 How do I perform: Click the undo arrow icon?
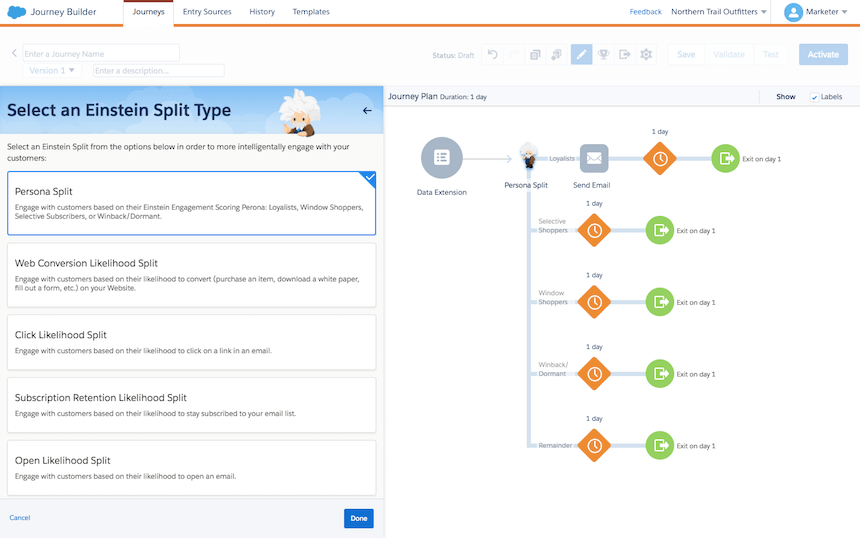493,54
